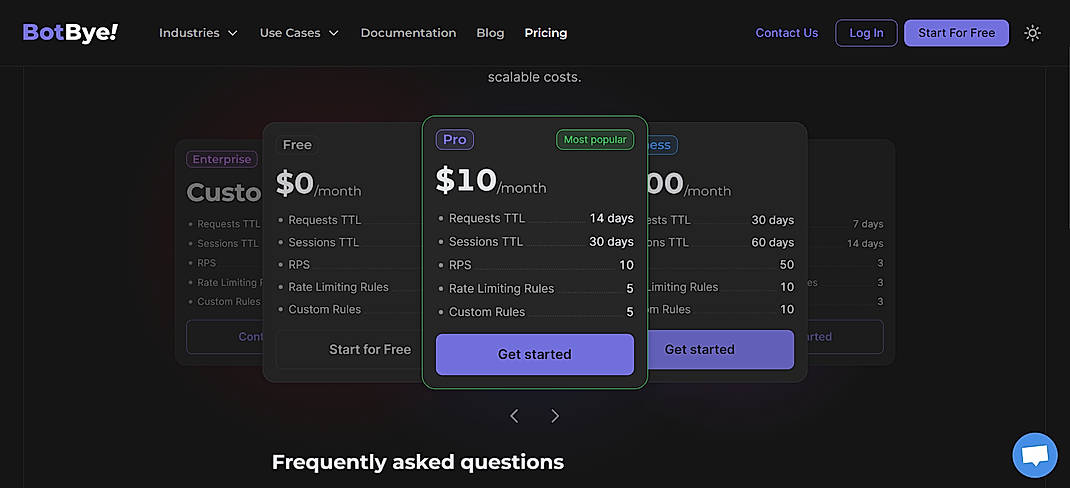
Task: Expand the Use Cases dropdown menu
Action: (x=299, y=33)
